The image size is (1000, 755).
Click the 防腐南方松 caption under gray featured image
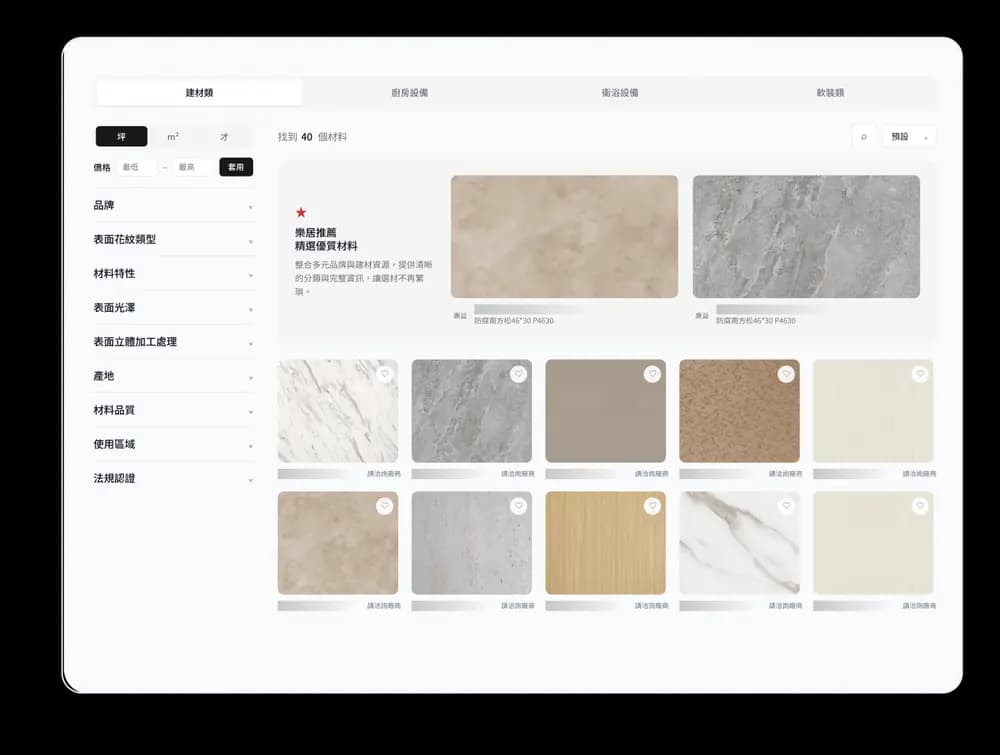coord(756,321)
